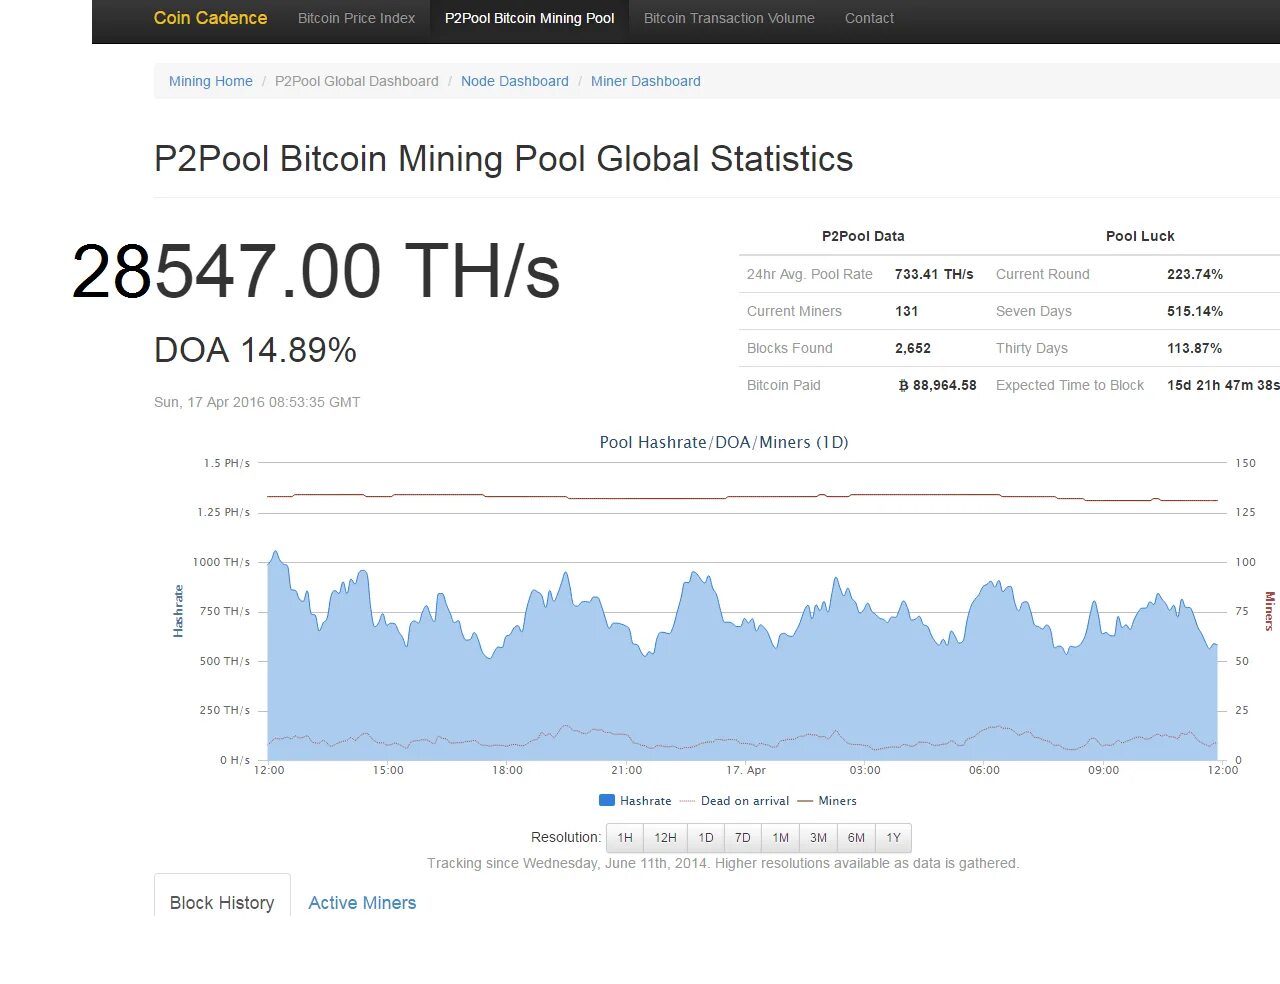Click Thirty Days luck 113.87%
This screenshot has width=1280, height=984.
(1195, 348)
